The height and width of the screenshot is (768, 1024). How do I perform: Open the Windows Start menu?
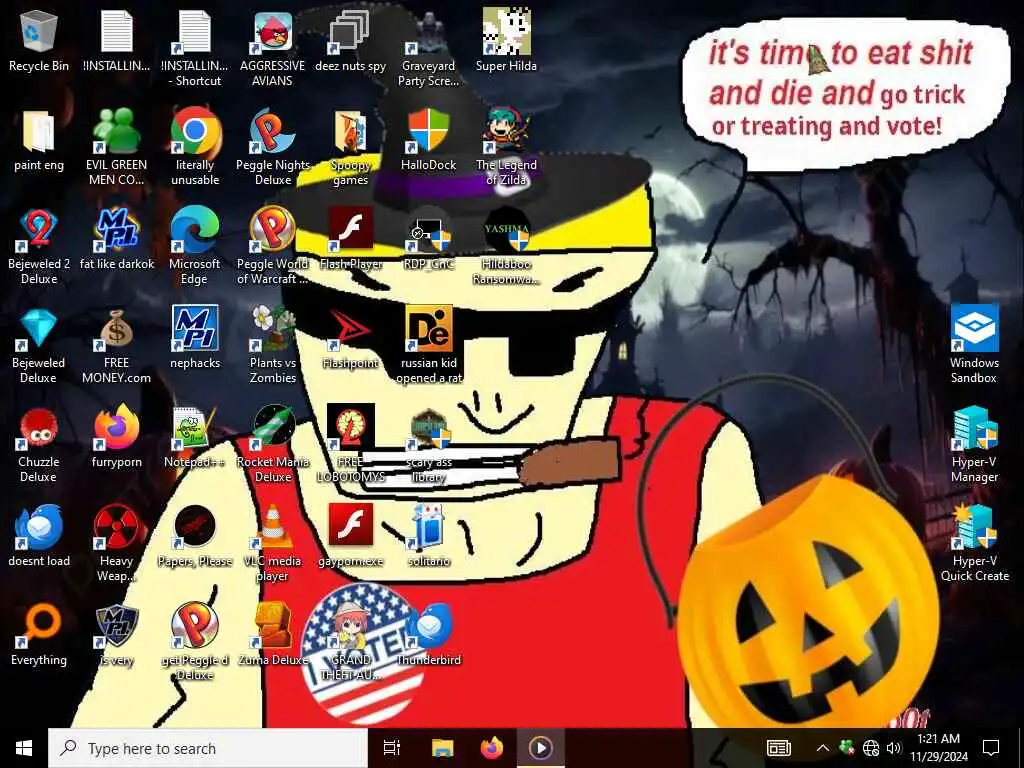(24, 748)
